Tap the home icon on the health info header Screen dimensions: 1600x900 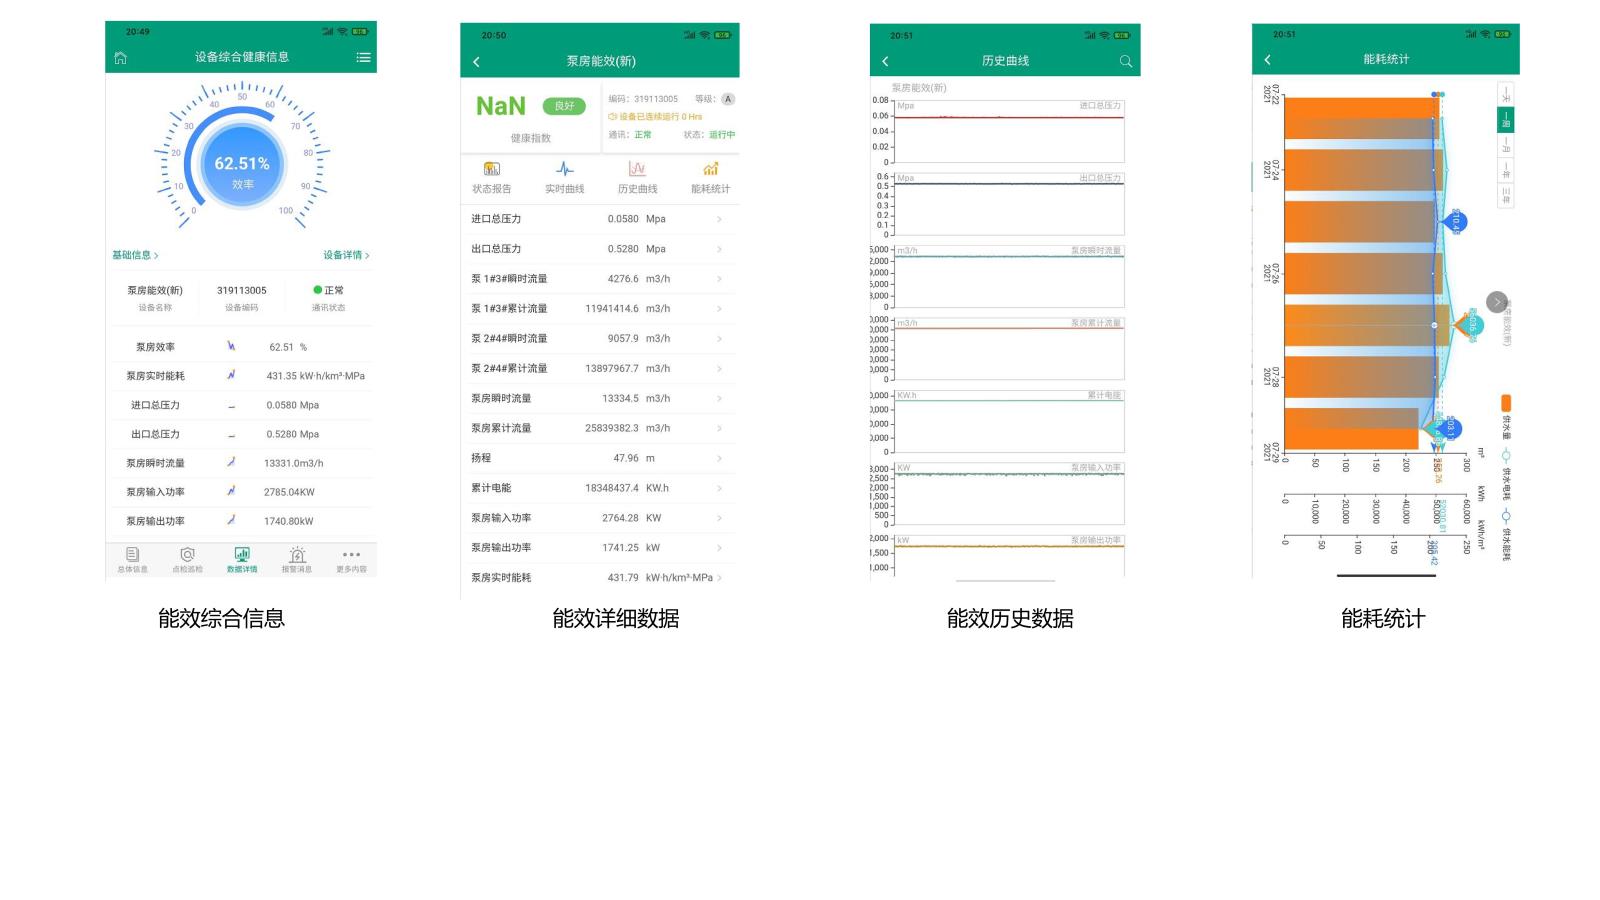click(x=120, y=57)
